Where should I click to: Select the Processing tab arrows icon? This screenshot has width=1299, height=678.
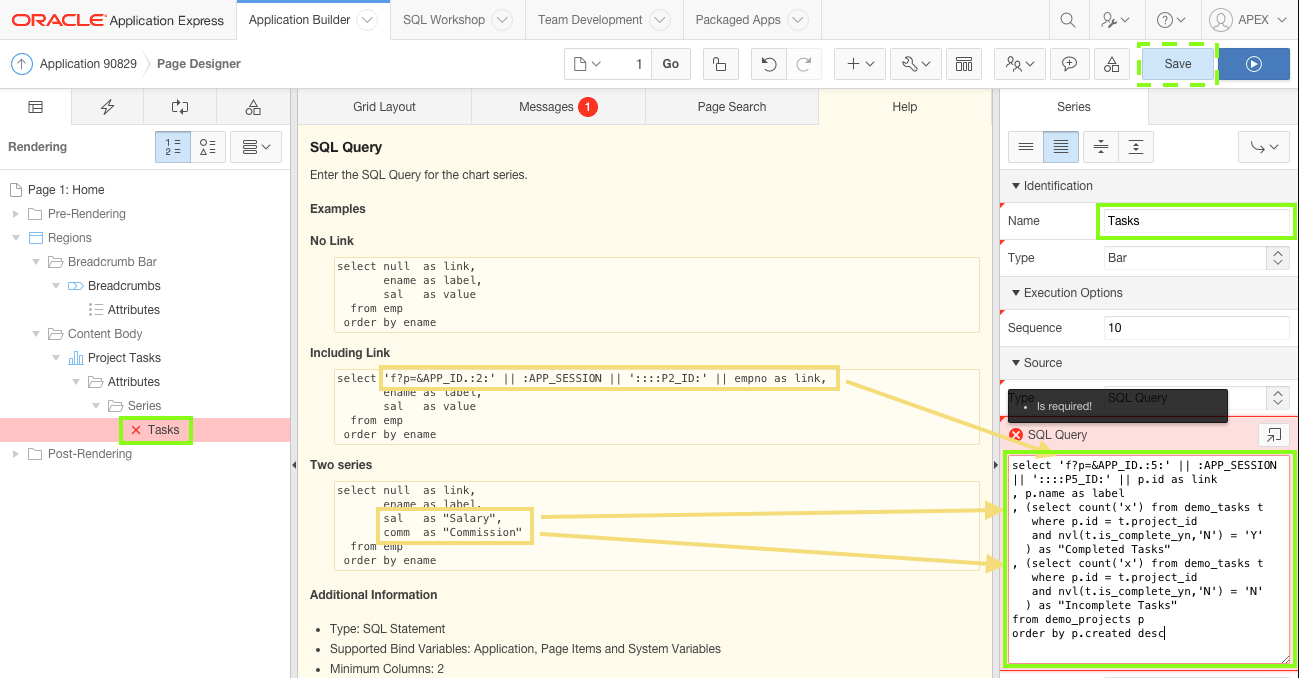[x=178, y=107]
